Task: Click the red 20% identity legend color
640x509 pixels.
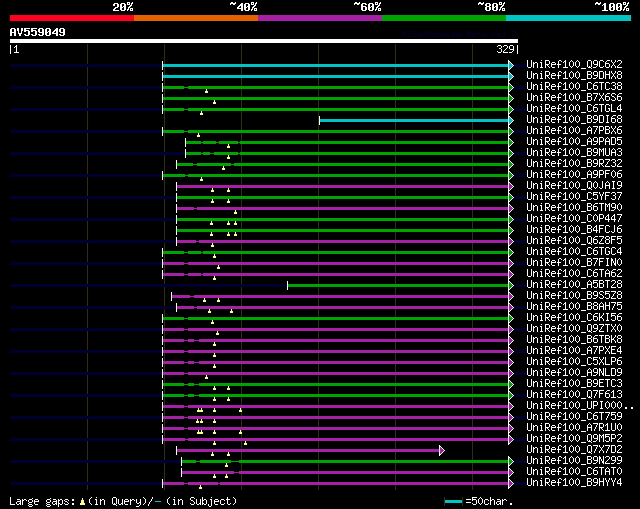Action: click(x=72, y=18)
